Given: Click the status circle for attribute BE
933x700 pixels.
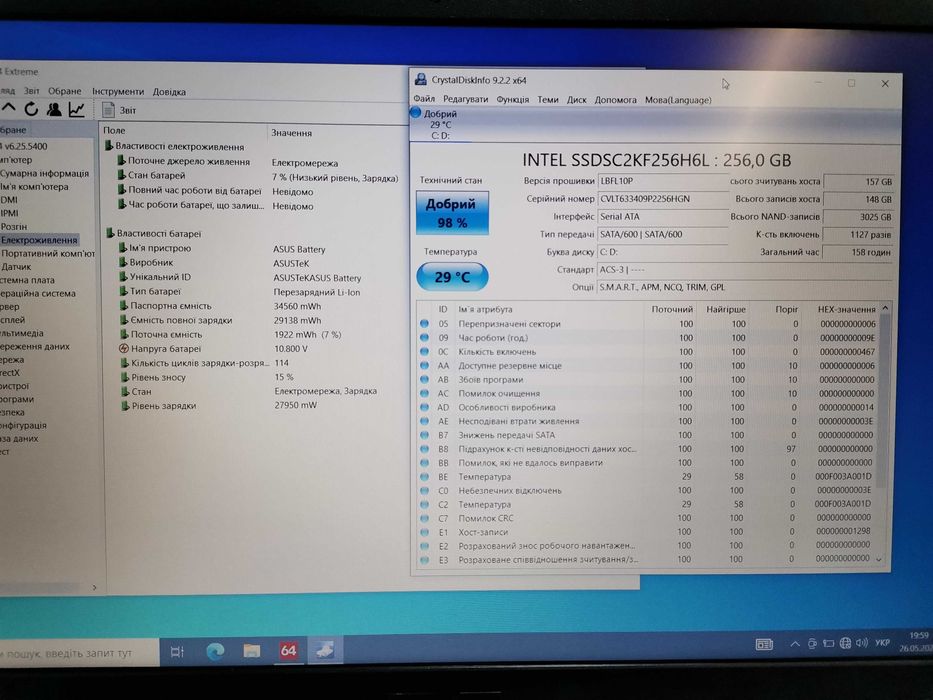Looking at the screenshot, I should click(x=424, y=476).
